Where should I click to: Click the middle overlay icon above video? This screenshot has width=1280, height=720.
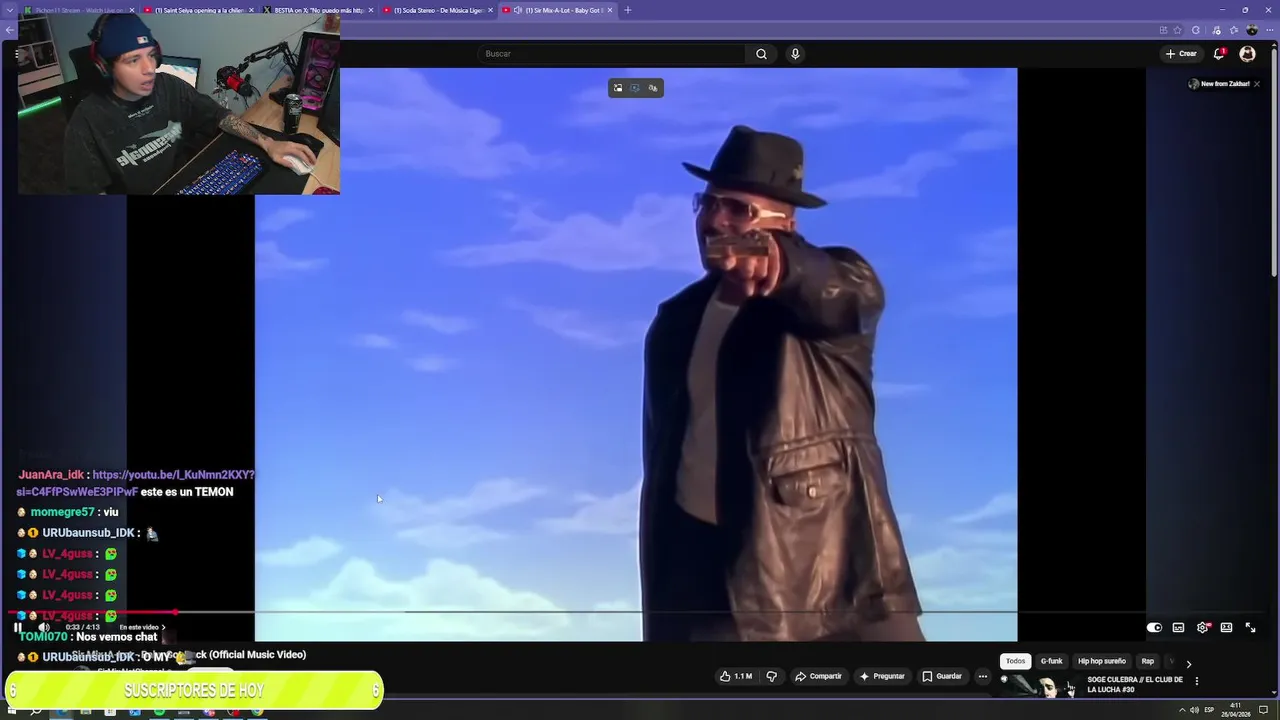pyautogui.click(x=635, y=88)
